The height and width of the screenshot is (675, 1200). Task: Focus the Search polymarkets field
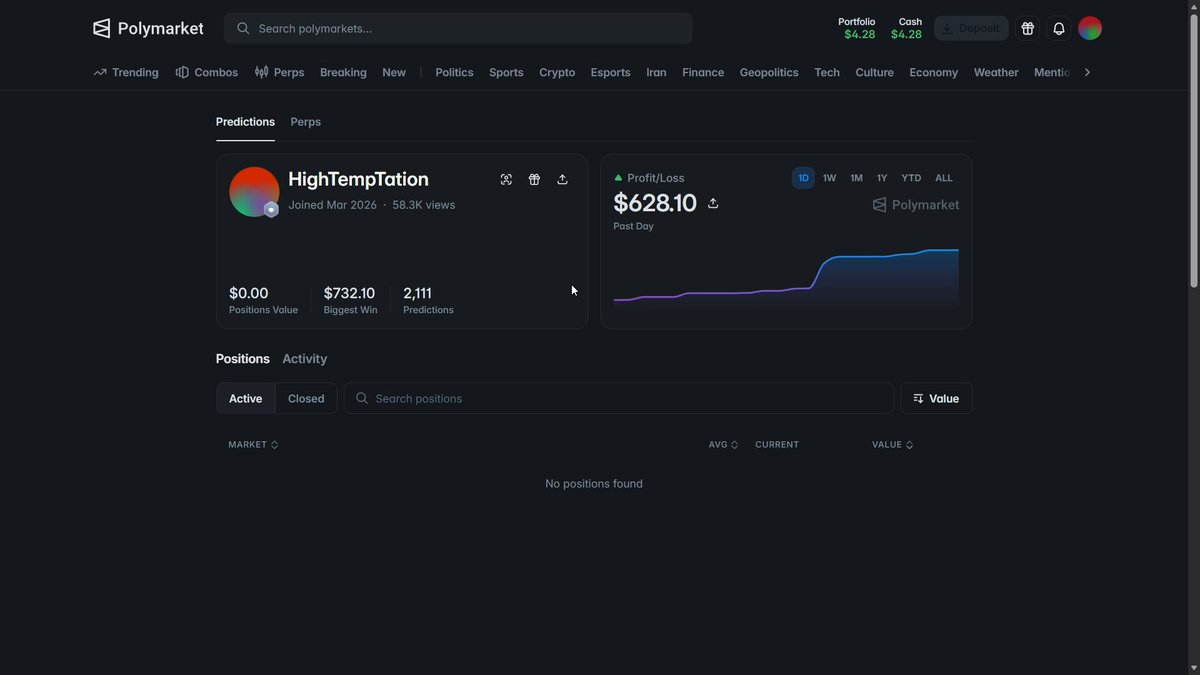click(x=458, y=28)
